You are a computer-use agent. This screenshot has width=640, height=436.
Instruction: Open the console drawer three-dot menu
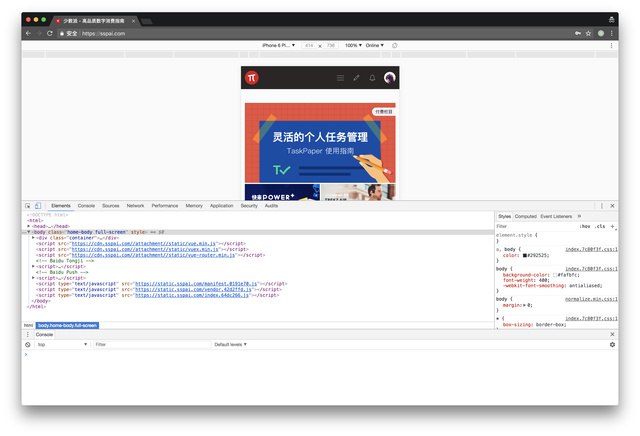pos(28,334)
